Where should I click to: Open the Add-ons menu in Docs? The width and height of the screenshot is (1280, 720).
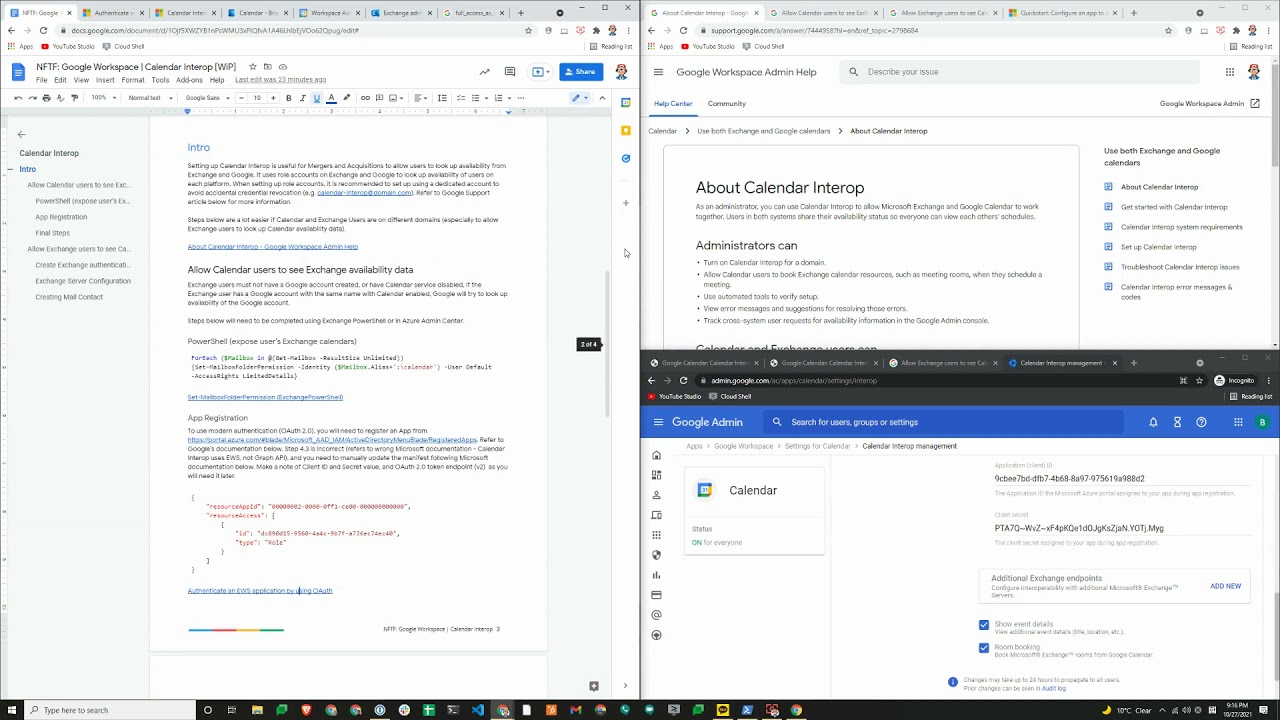(x=189, y=80)
